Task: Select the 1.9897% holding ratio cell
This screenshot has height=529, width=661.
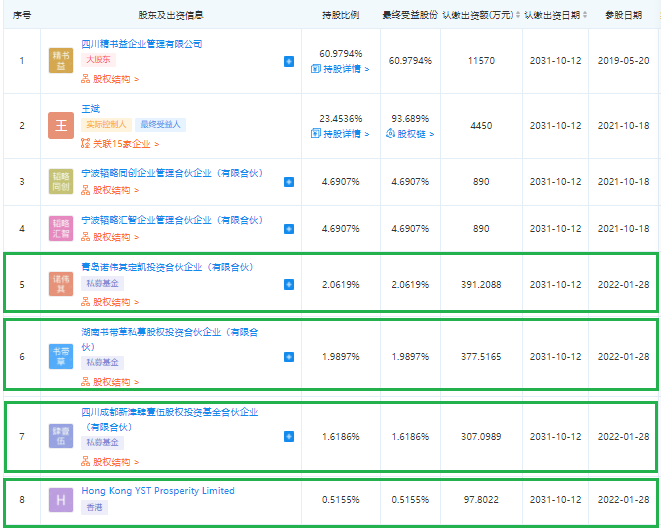Action: (x=341, y=357)
